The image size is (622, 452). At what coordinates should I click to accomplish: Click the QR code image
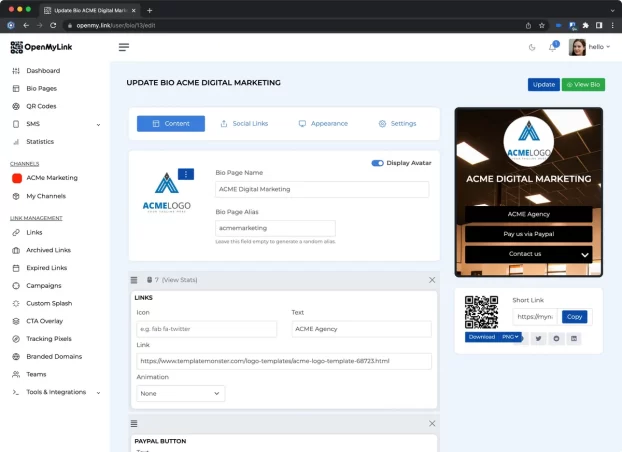tap(481, 312)
